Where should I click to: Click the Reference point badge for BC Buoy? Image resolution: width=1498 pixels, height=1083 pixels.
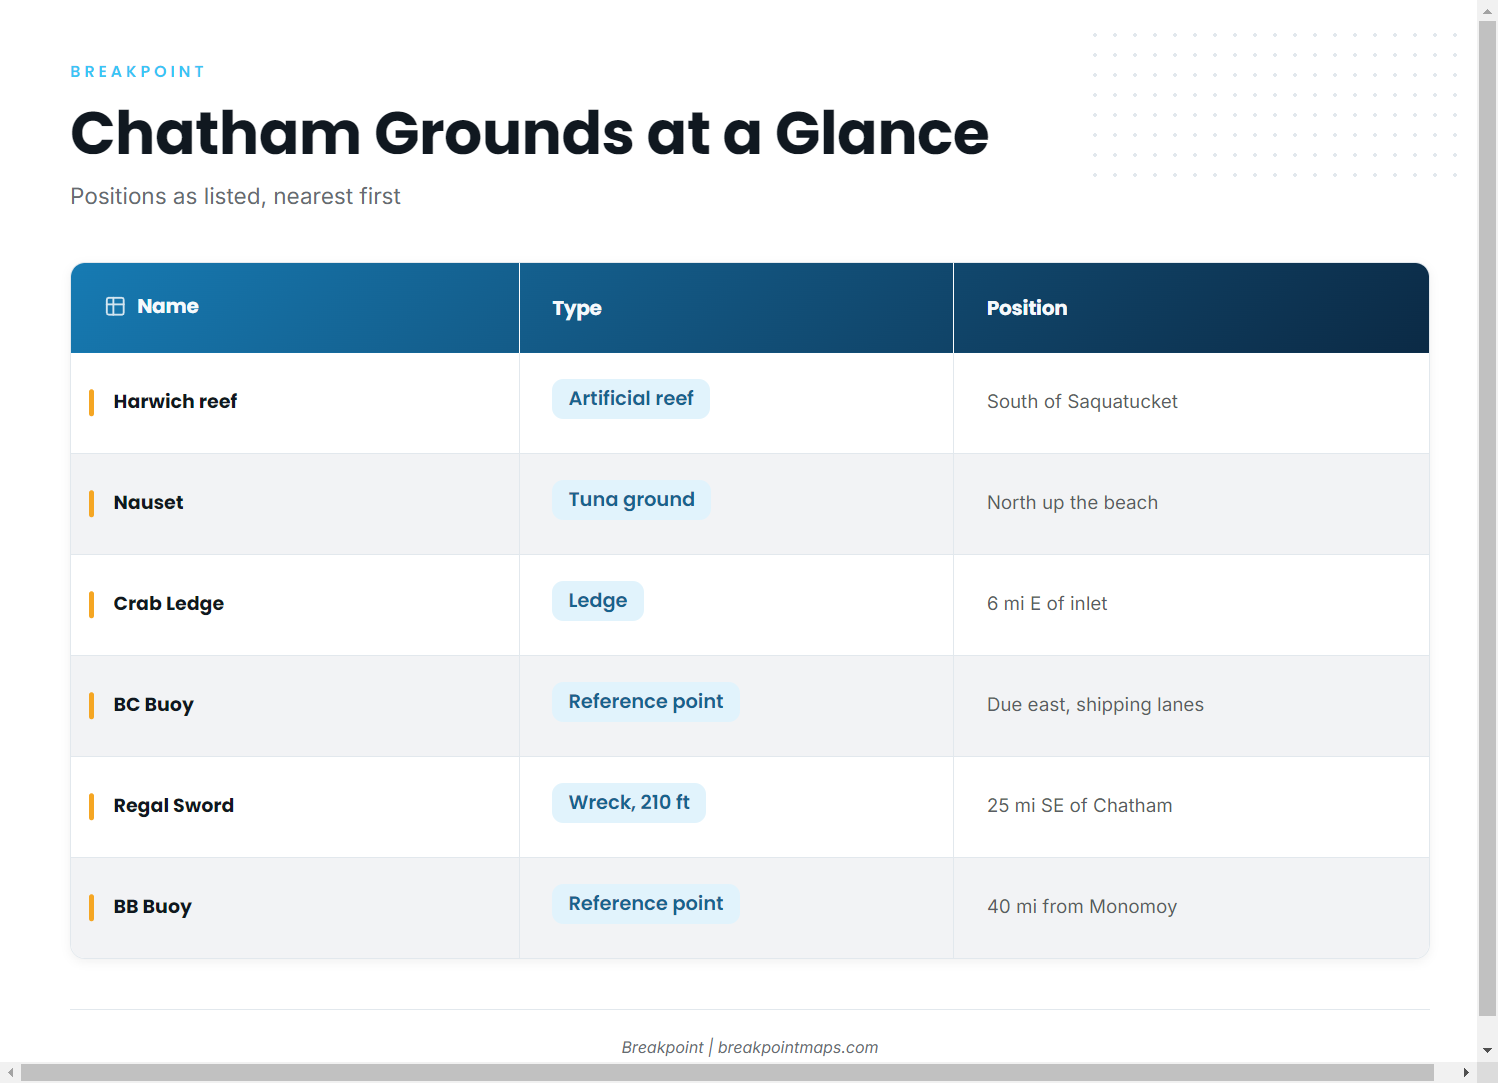[646, 702]
